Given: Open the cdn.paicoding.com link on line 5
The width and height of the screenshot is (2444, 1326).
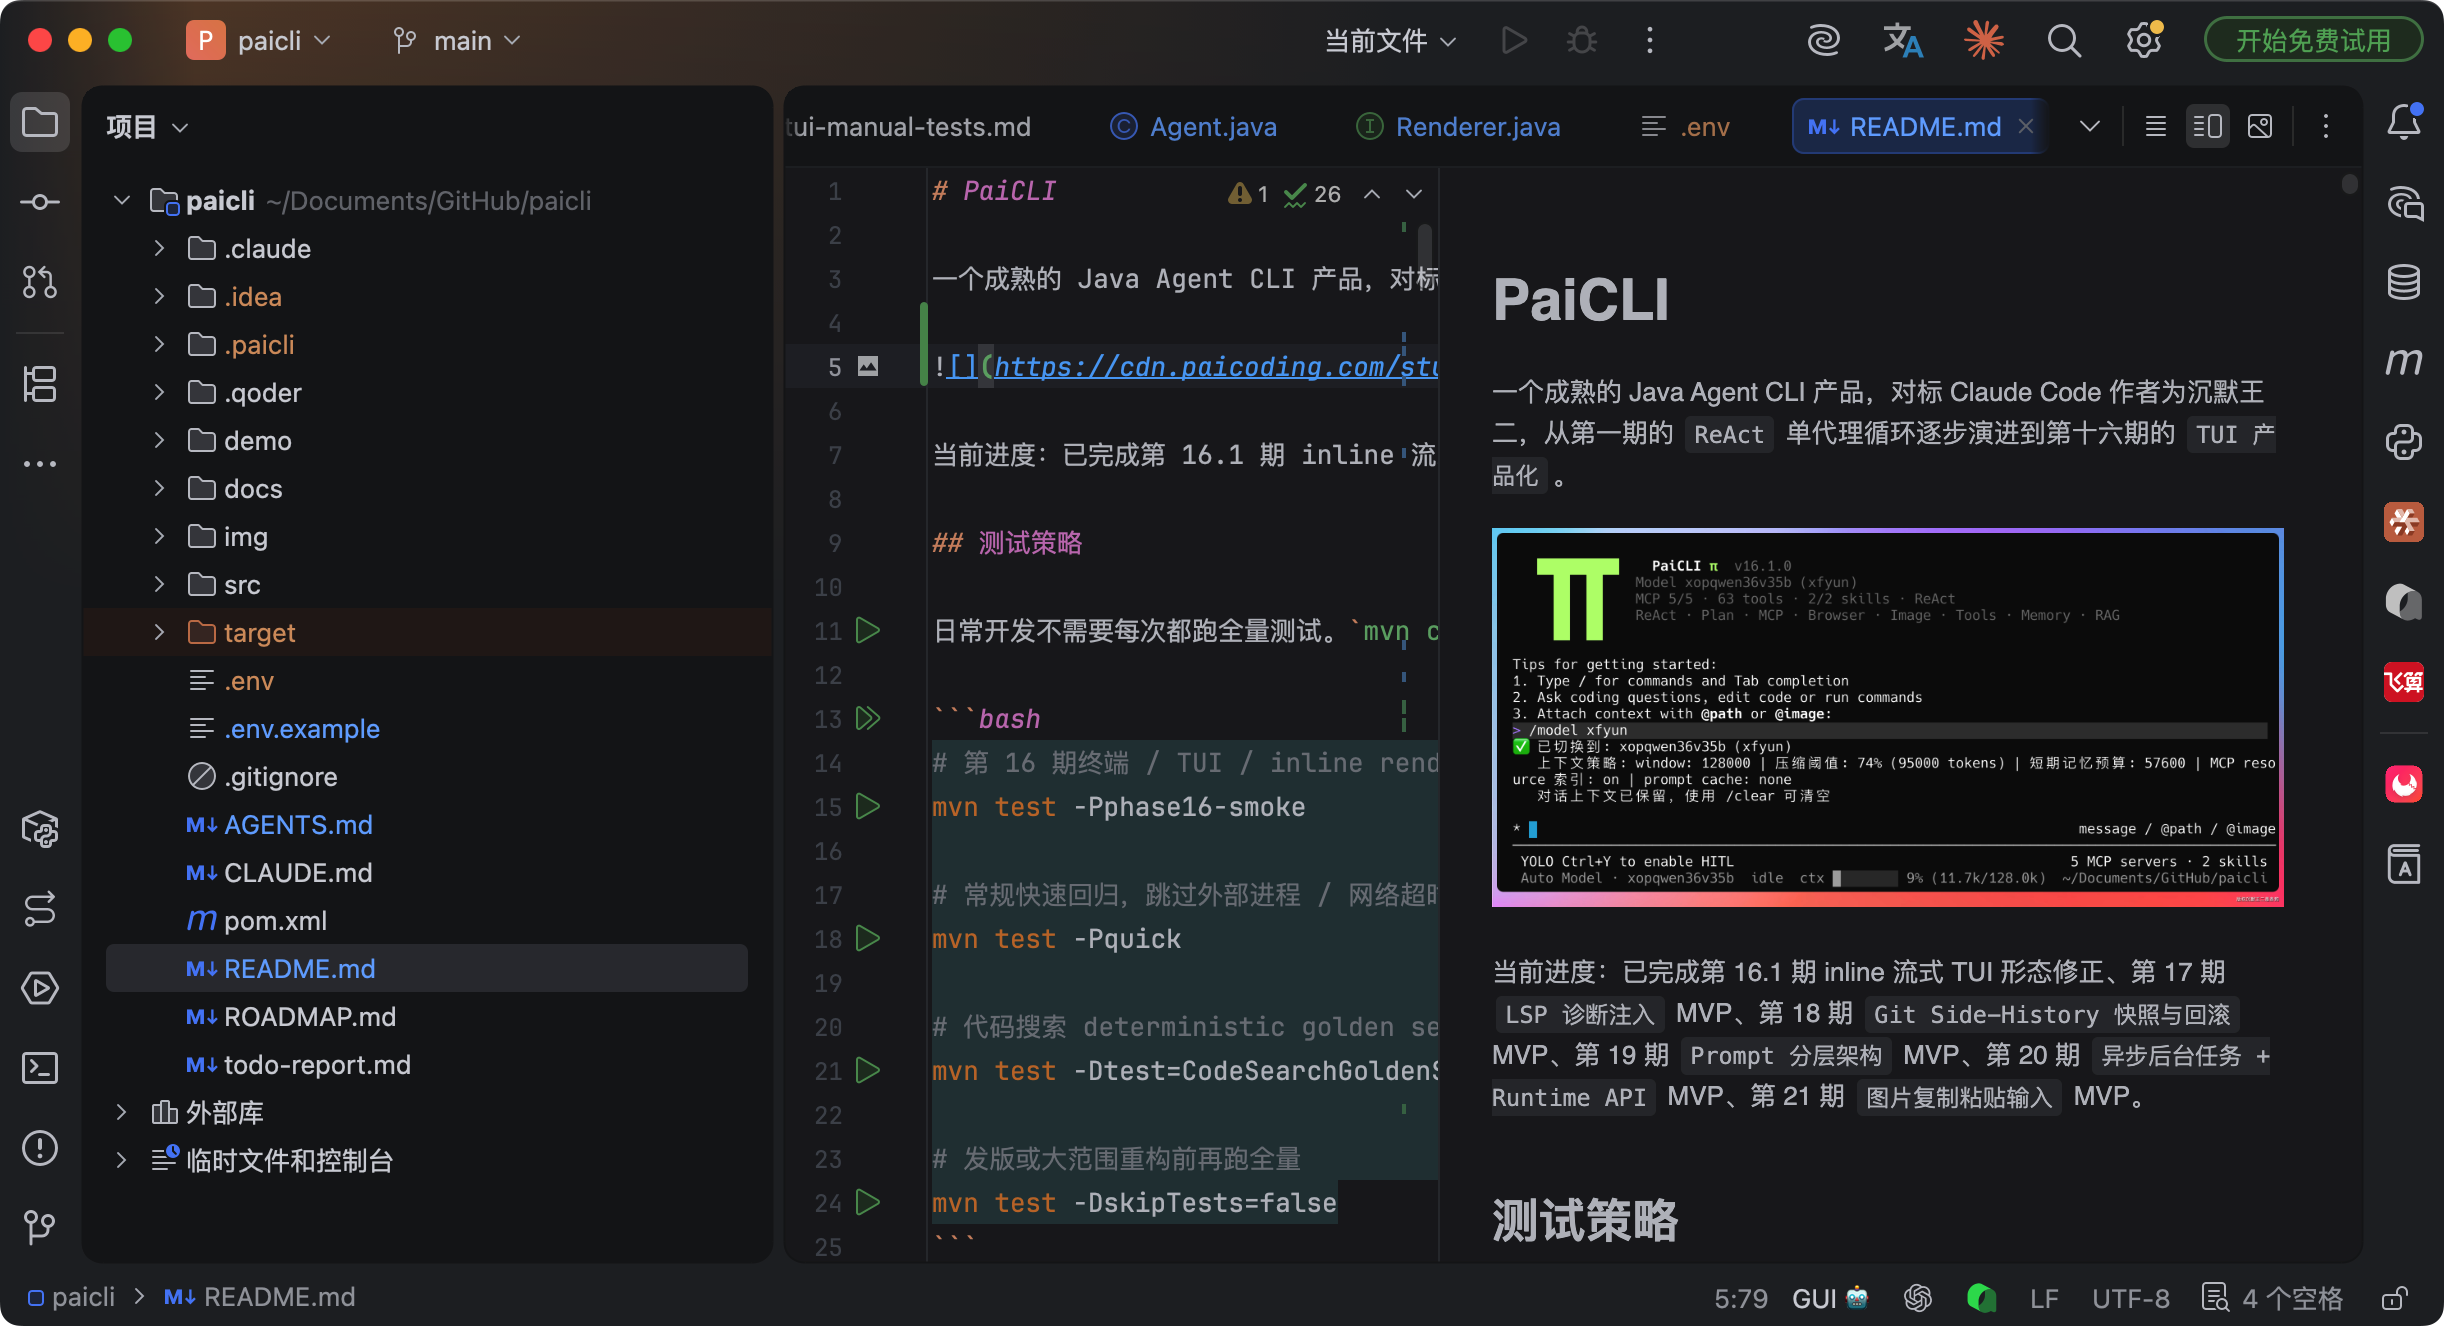Looking at the screenshot, I should [1215, 367].
